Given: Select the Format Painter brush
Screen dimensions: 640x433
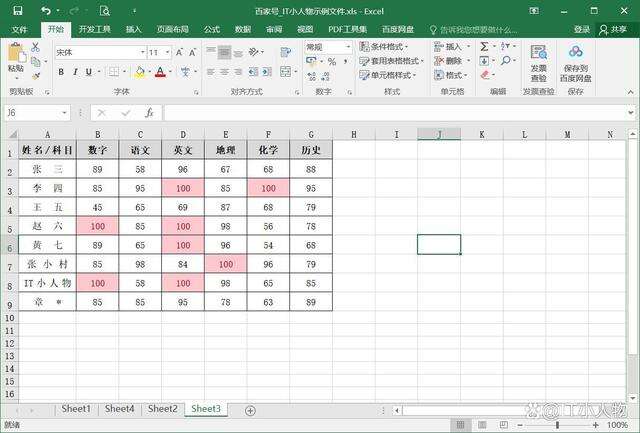Looking at the screenshot, I should [36, 75].
